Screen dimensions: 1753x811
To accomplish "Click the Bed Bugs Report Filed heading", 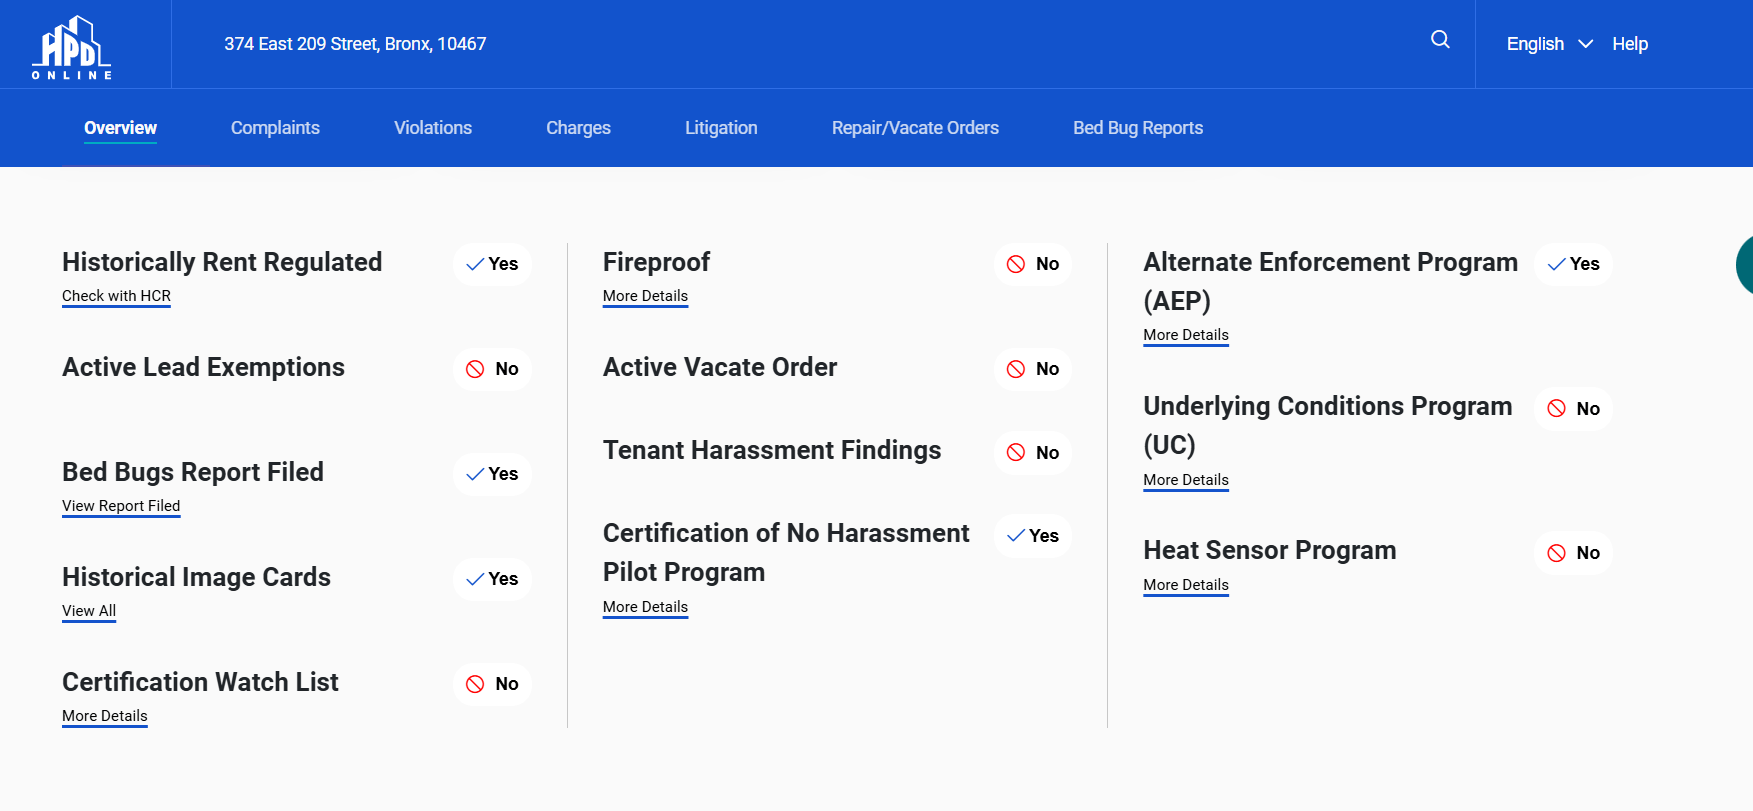I will (x=193, y=472).
